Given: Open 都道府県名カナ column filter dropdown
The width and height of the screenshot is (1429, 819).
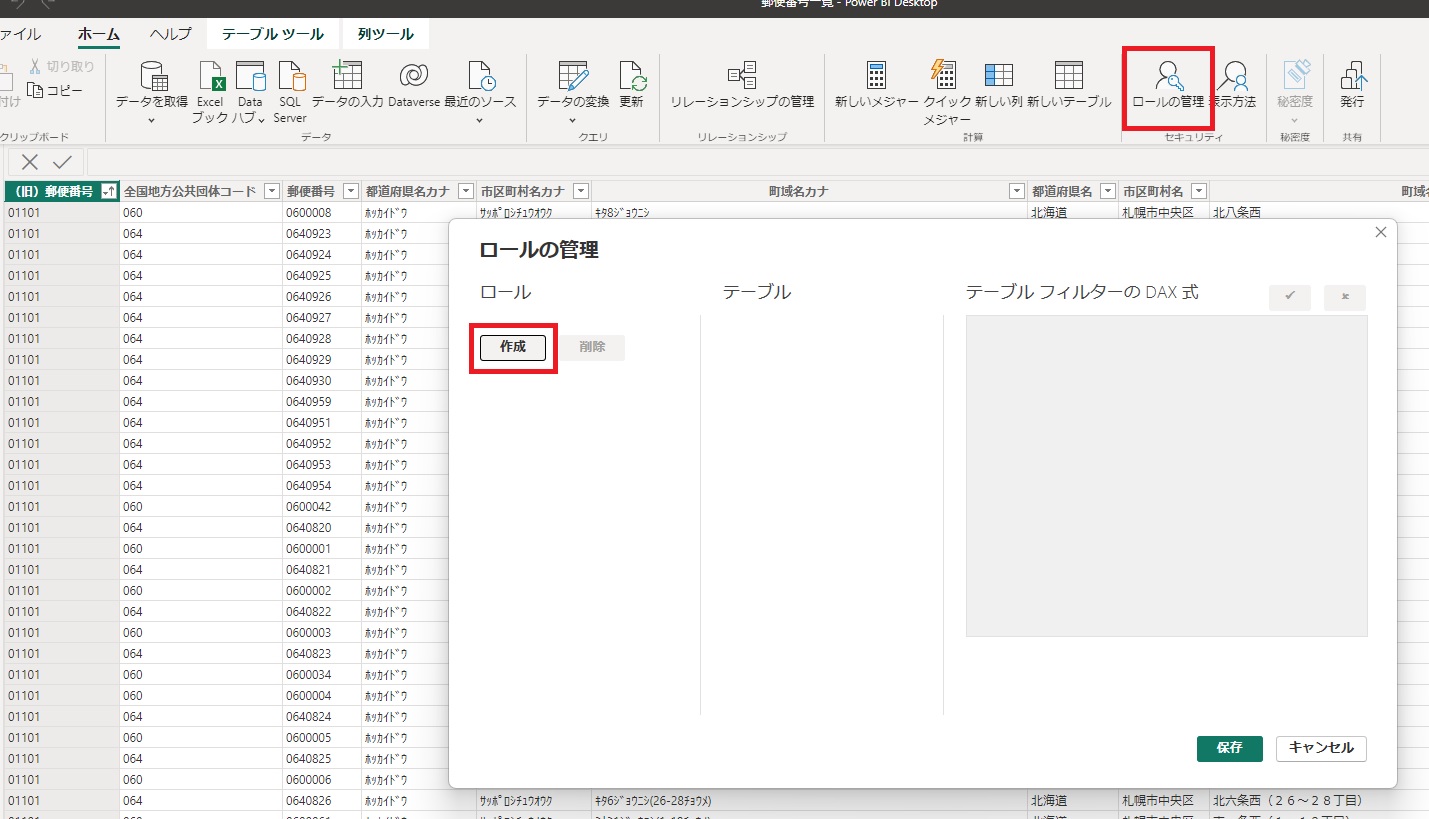Looking at the screenshot, I should click(x=465, y=191).
